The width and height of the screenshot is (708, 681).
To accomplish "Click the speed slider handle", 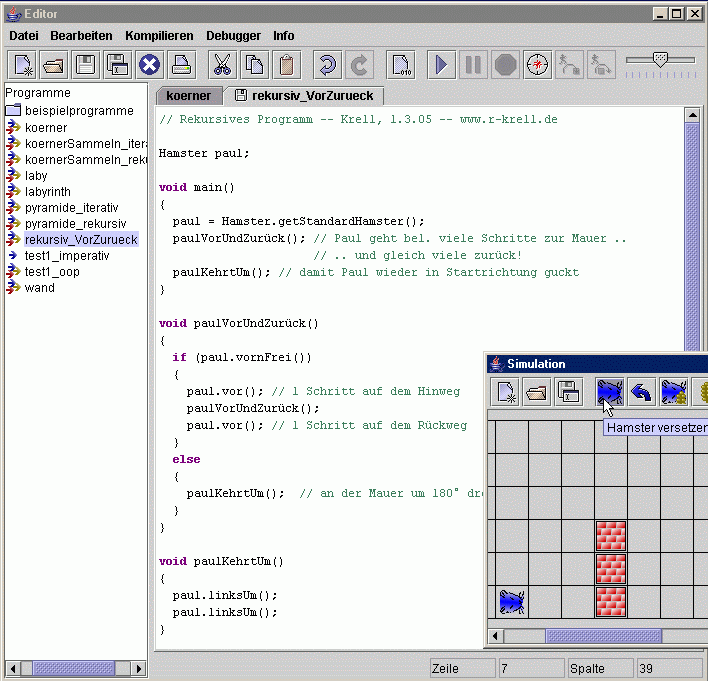I will coord(659,60).
